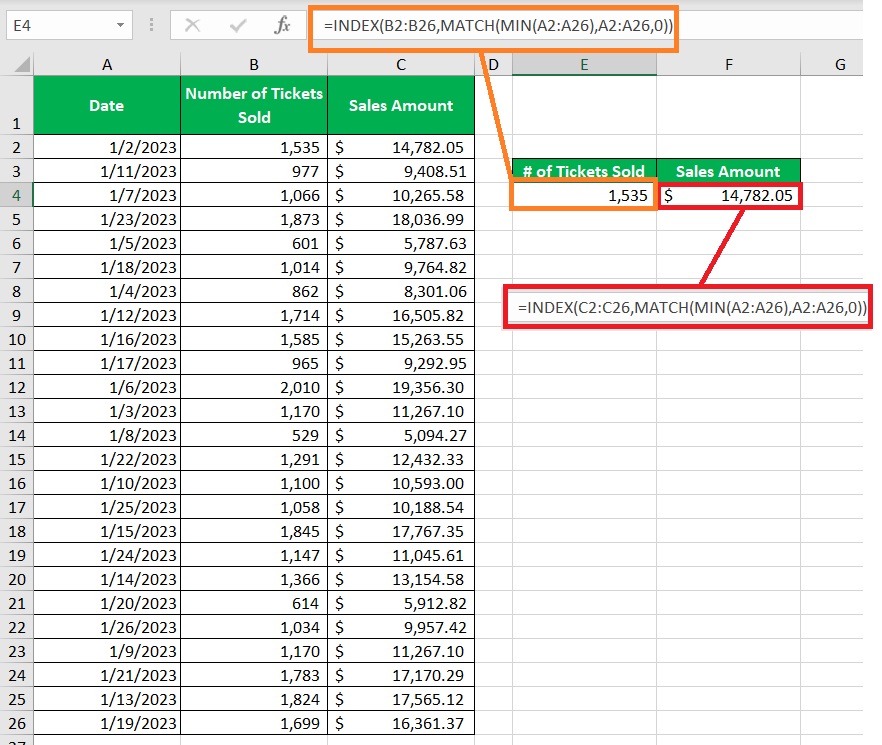The image size is (882, 745).
Task: Click Sales Amount header in column C
Action: coord(400,105)
